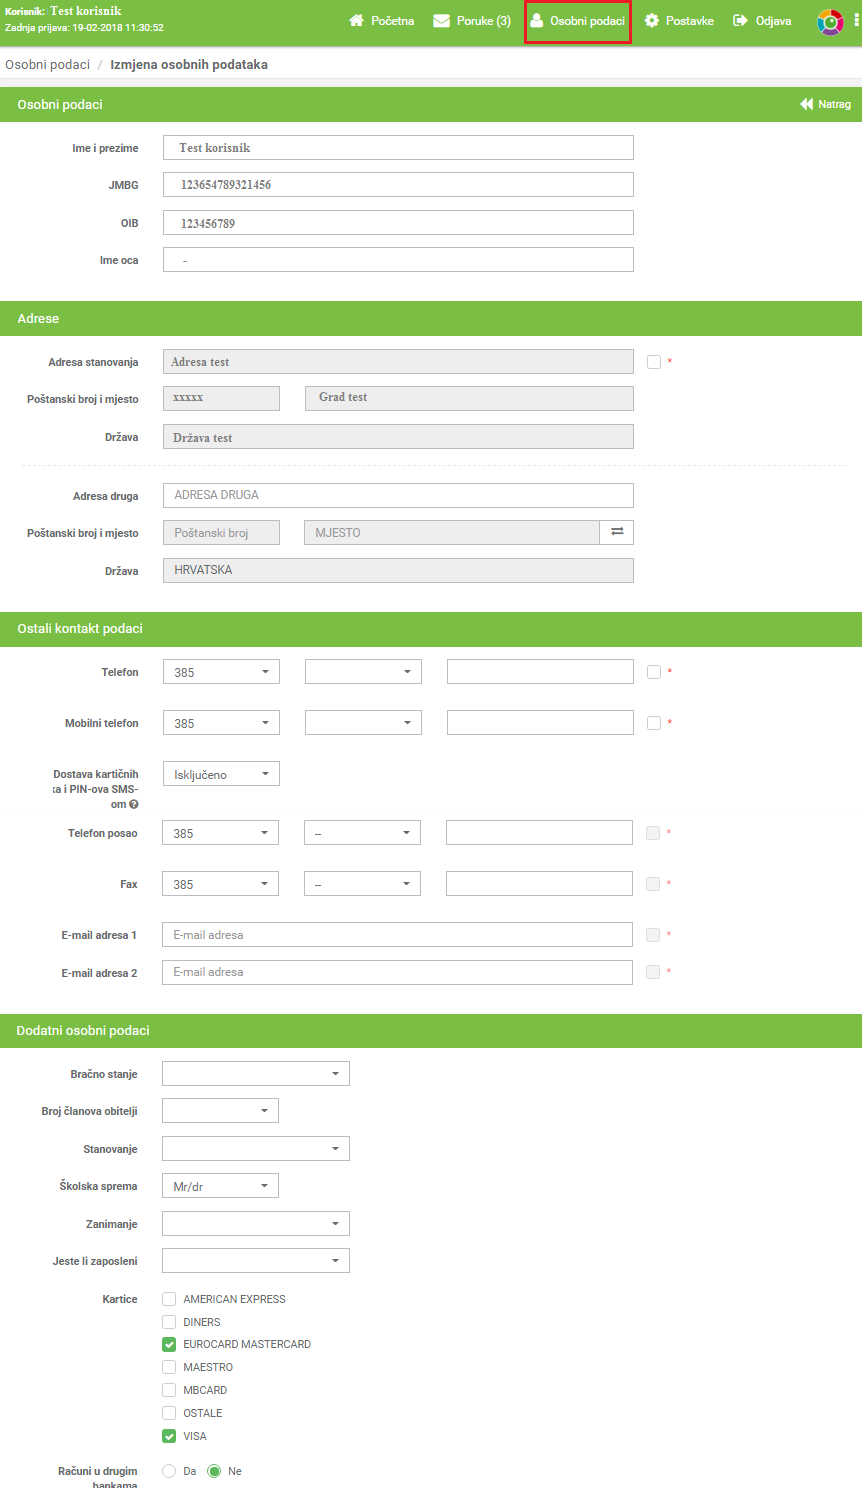Open Poruke (3) messages
862x1488 pixels.
point(472,20)
